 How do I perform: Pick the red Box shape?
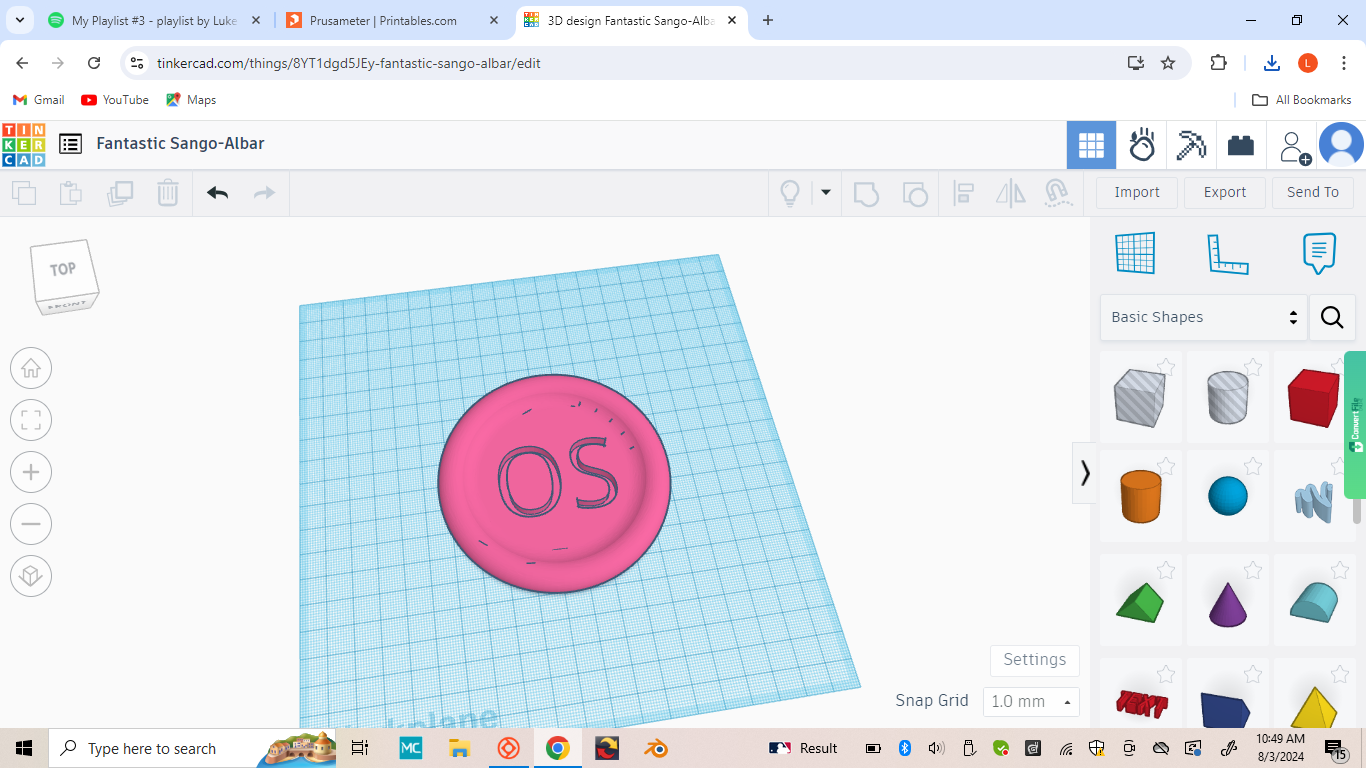click(x=1314, y=397)
